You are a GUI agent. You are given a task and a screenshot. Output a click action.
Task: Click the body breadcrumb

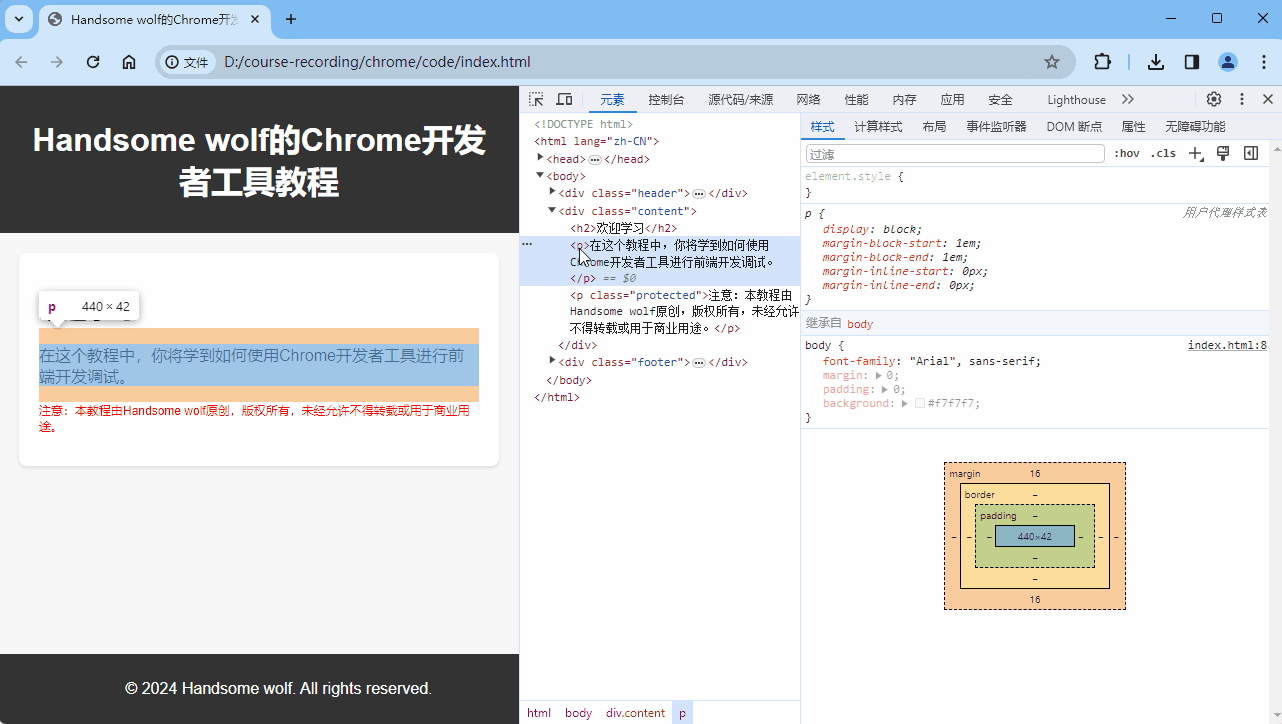pyautogui.click(x=578, y=713)
